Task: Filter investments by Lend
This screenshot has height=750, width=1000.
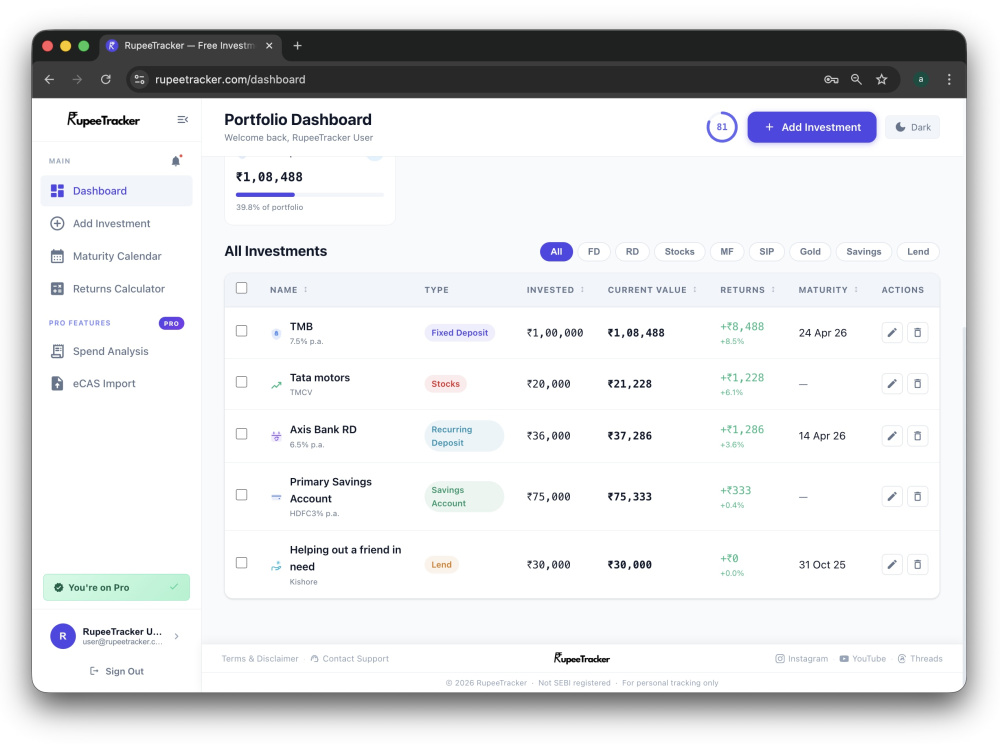Action: click(x=918, y=251)
